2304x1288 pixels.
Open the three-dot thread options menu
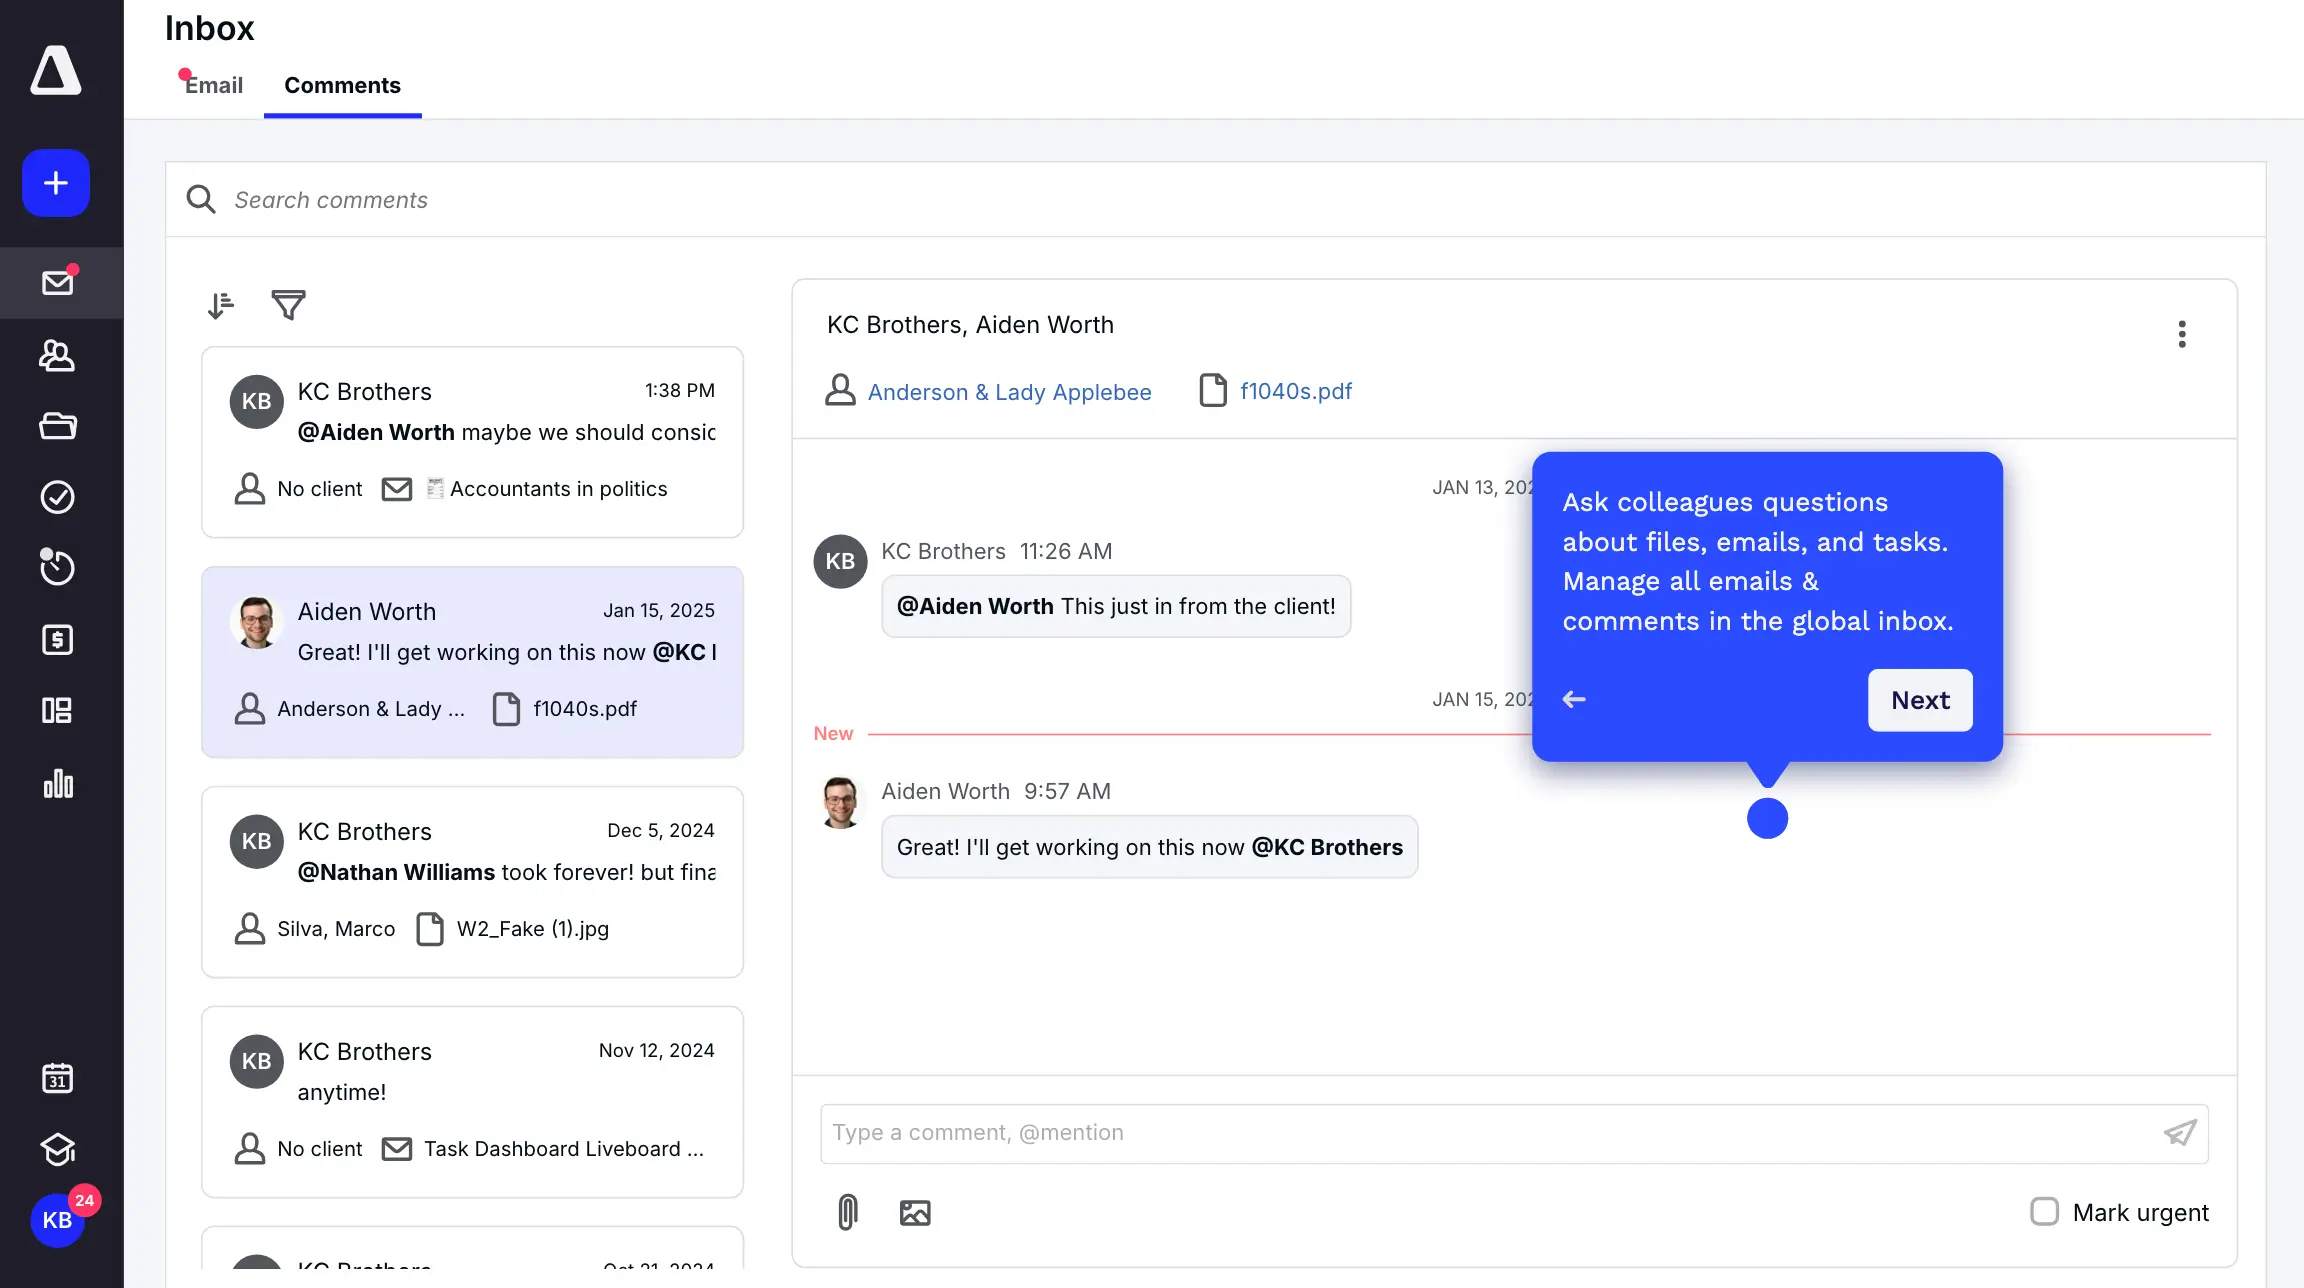[x=2182, y=334]
